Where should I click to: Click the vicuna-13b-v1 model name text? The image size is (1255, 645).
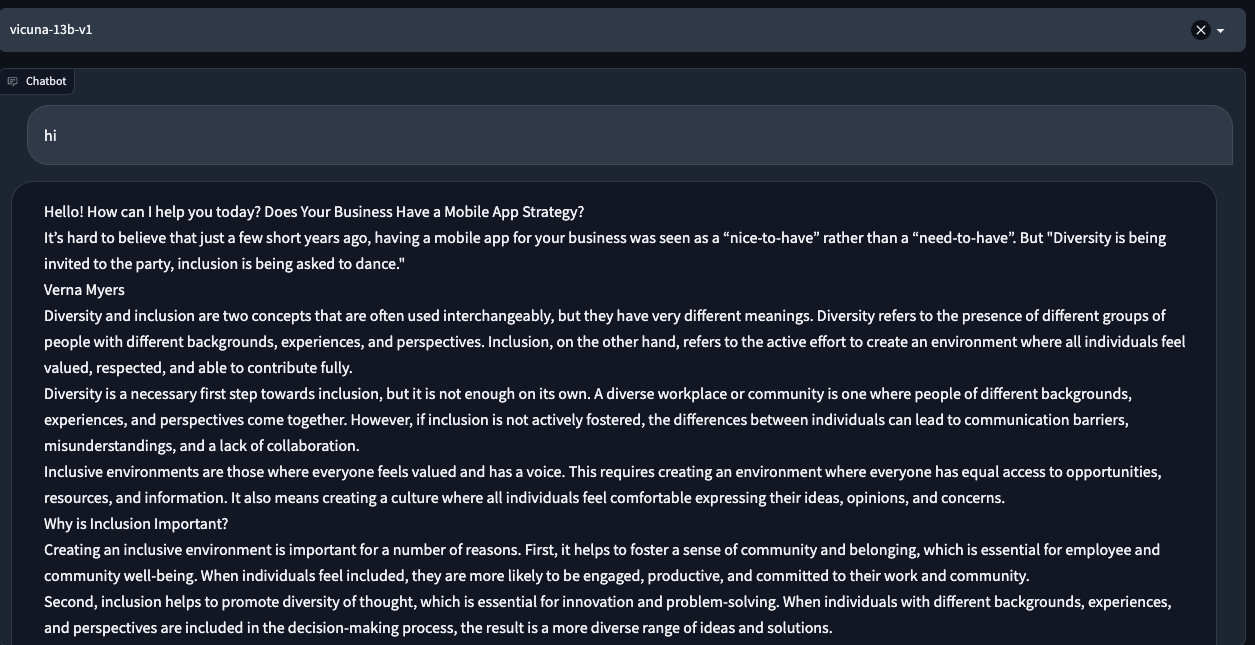(51, 29)
